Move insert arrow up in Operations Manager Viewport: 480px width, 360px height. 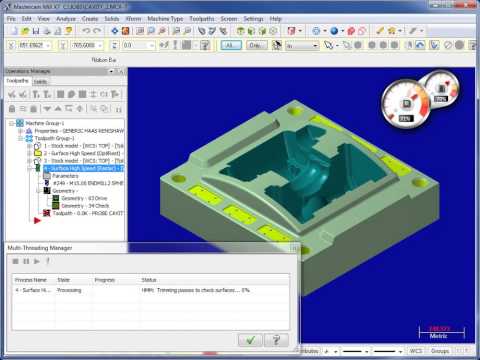pyautogui.click(x=58, y=109)
